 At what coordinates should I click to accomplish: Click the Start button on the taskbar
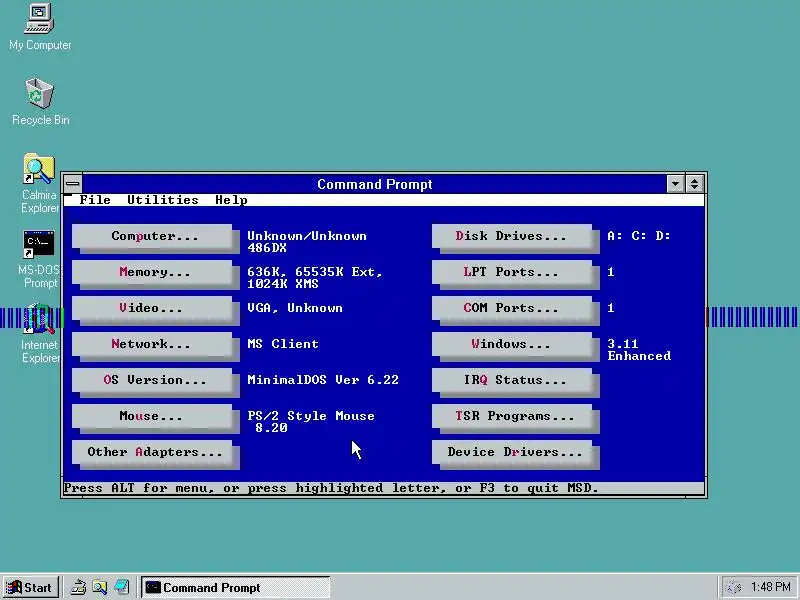pyautogui.click(x=31, y=588)
